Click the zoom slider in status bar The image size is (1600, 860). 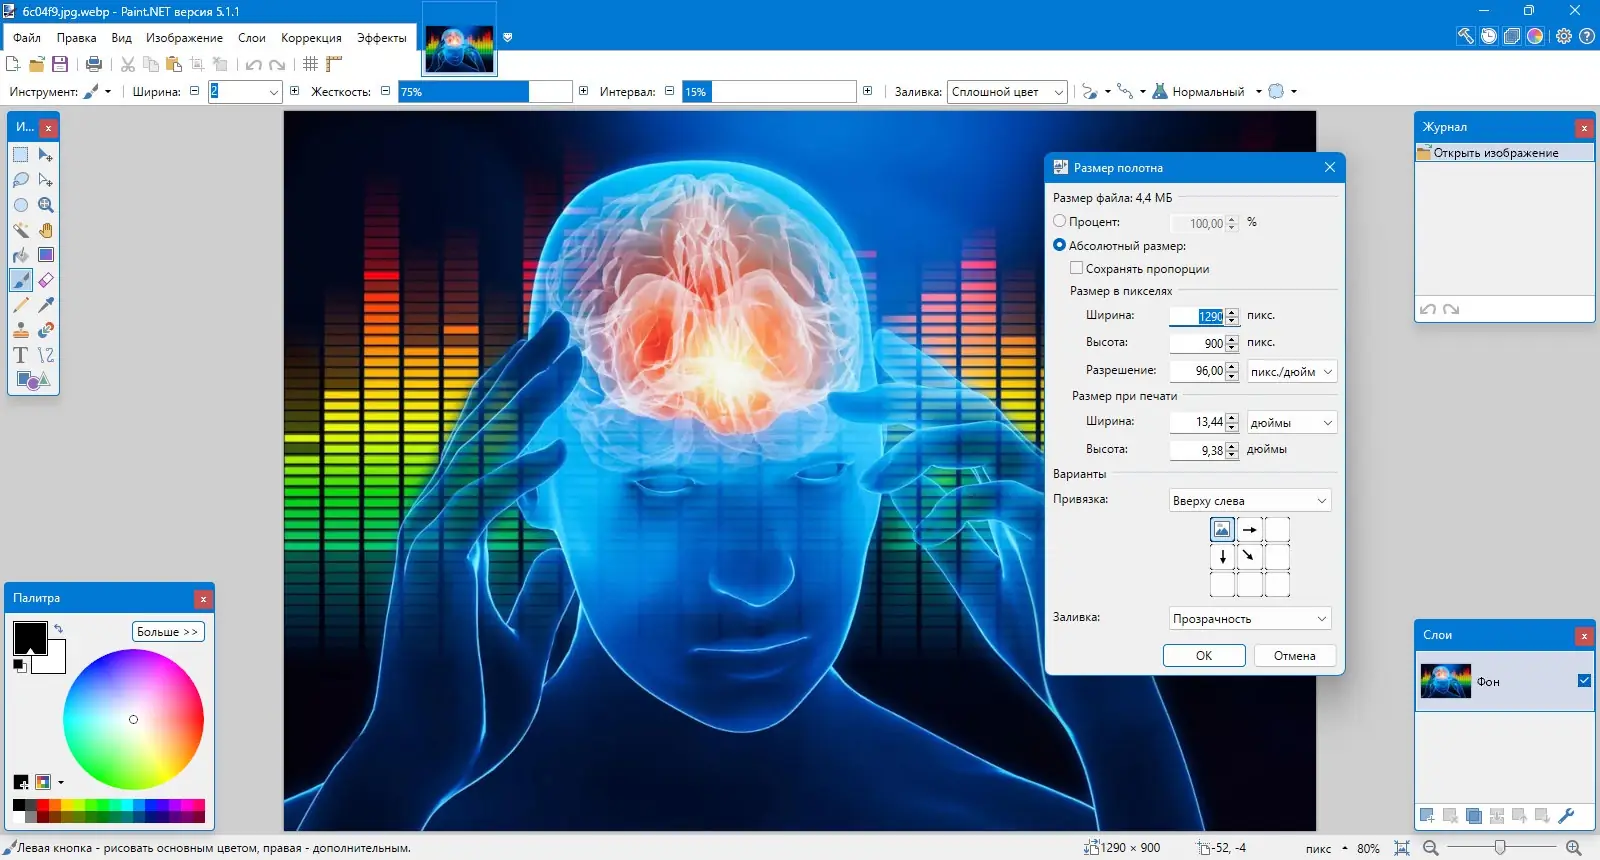coord(1500,848)
